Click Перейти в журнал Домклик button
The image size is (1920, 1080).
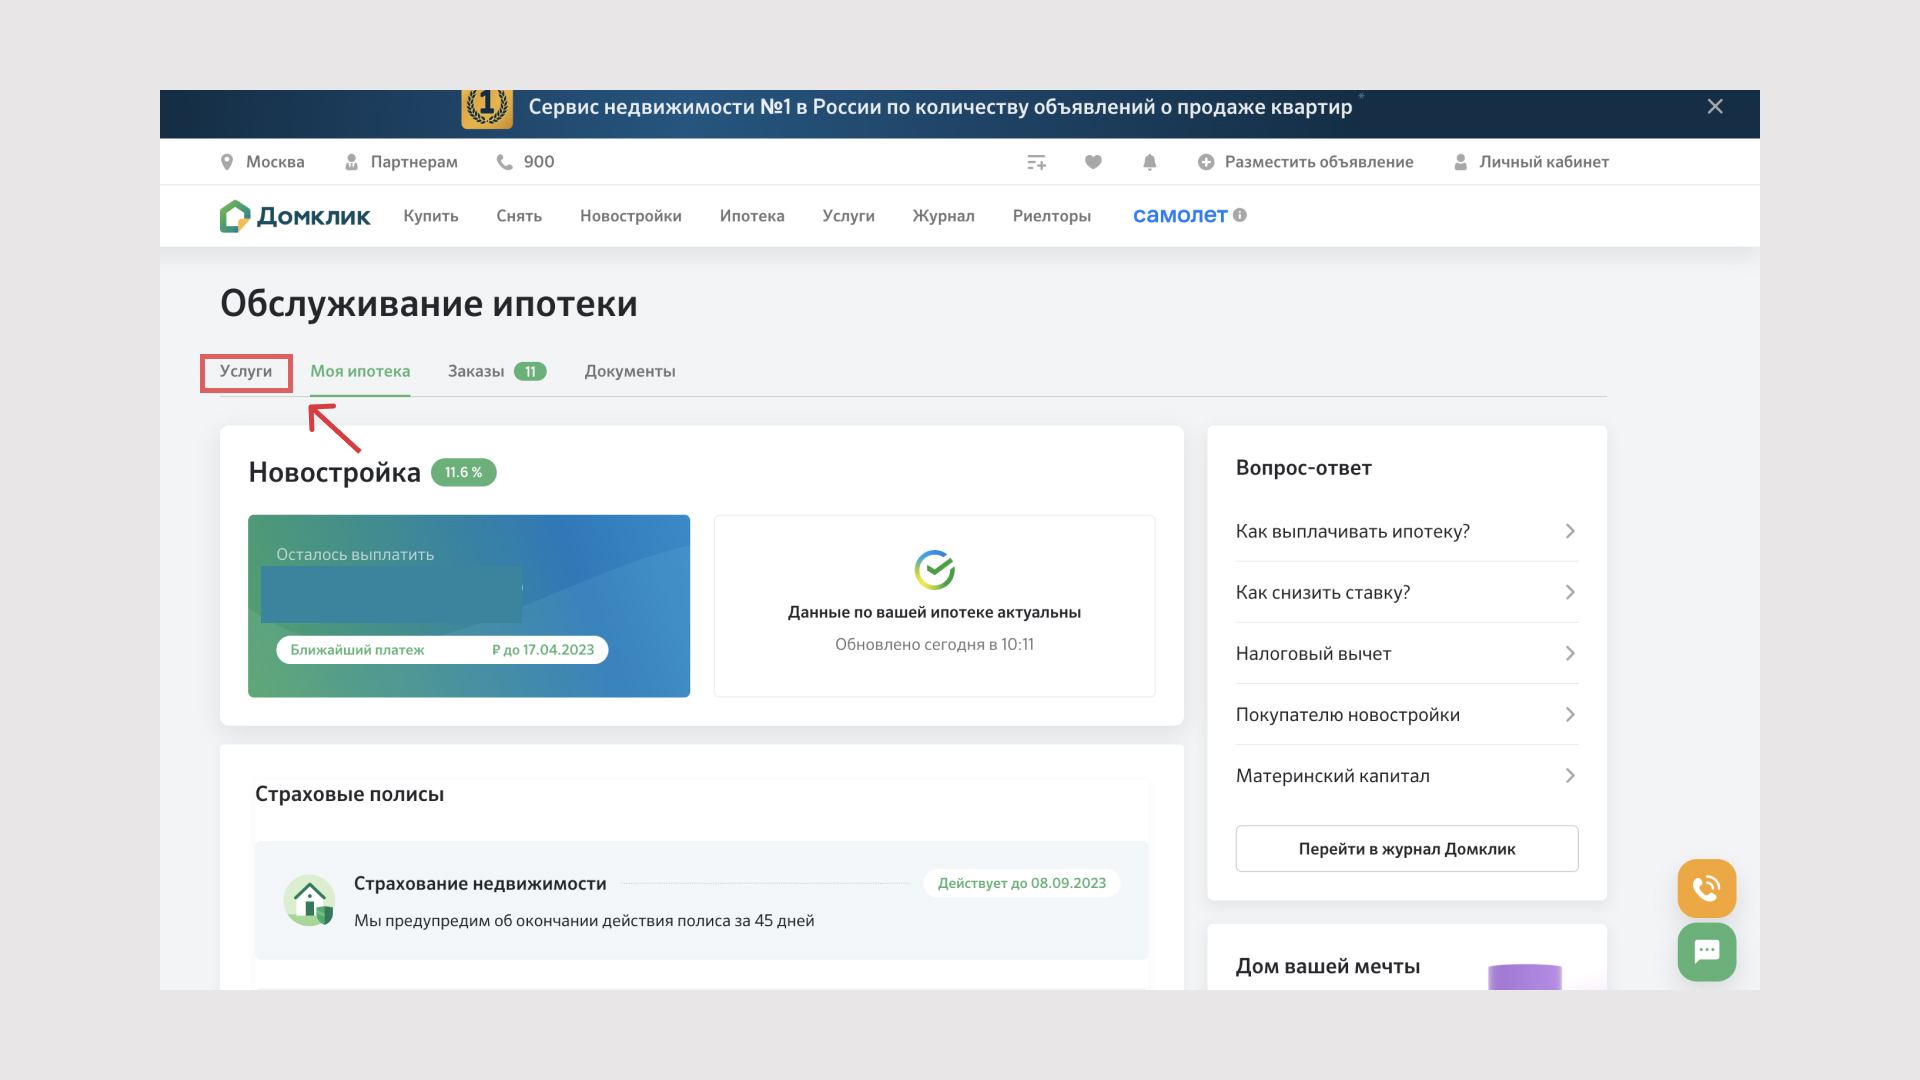(1407, 849)
